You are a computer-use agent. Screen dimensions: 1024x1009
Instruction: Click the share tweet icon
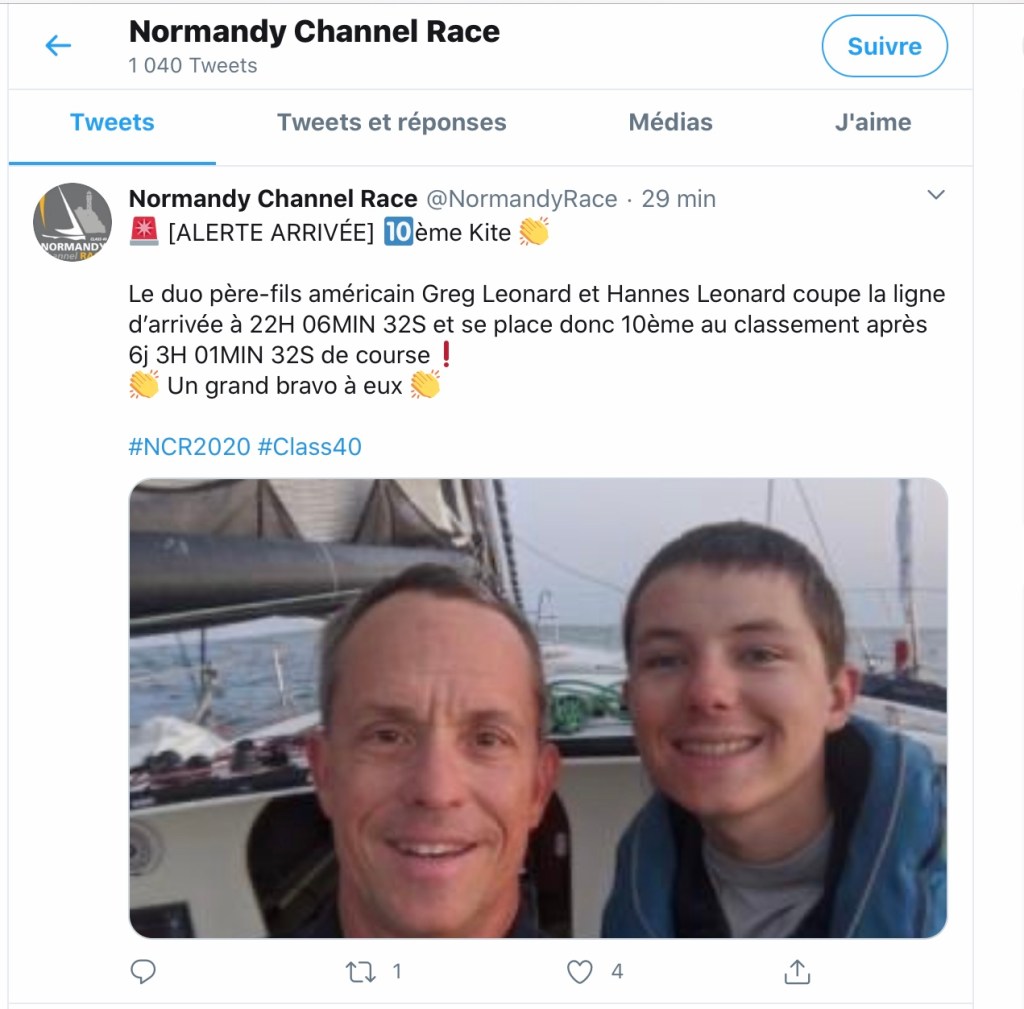(x=796, y=971)
